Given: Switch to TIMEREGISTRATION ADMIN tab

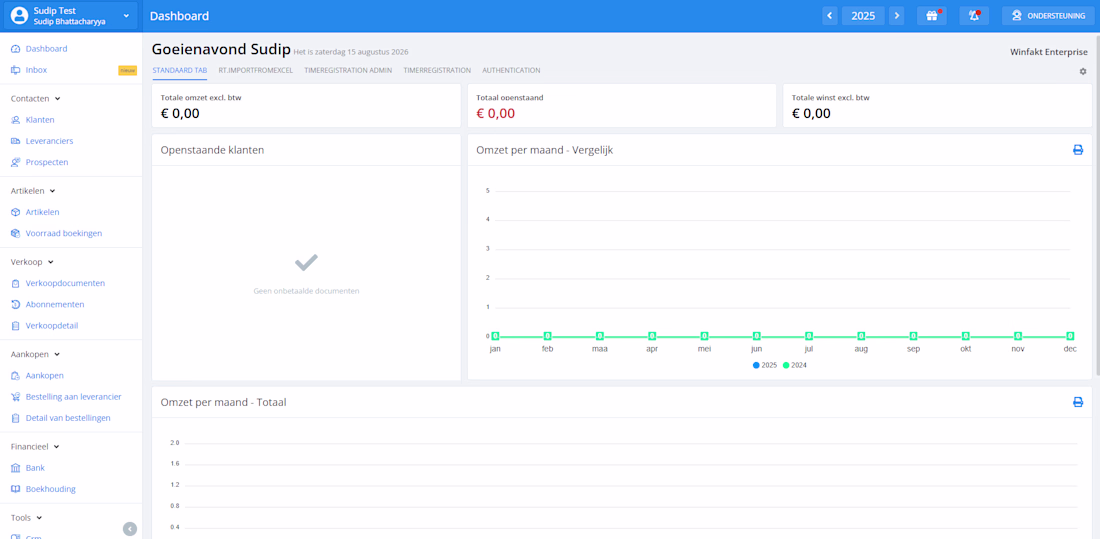Looking at the screenshot, I should point(348,71).
